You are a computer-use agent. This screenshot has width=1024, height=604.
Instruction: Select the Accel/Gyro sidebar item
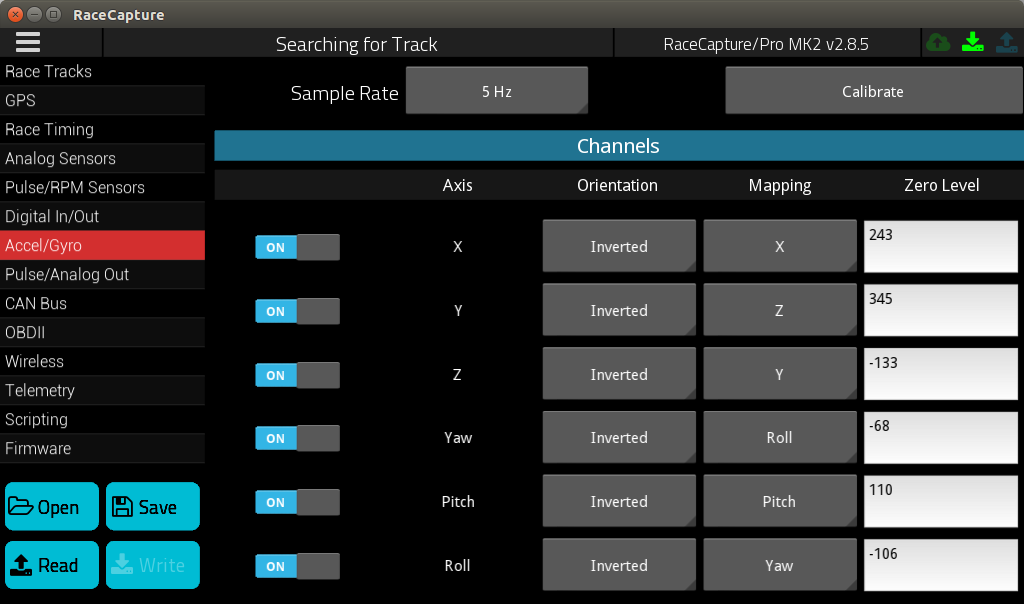103,246
